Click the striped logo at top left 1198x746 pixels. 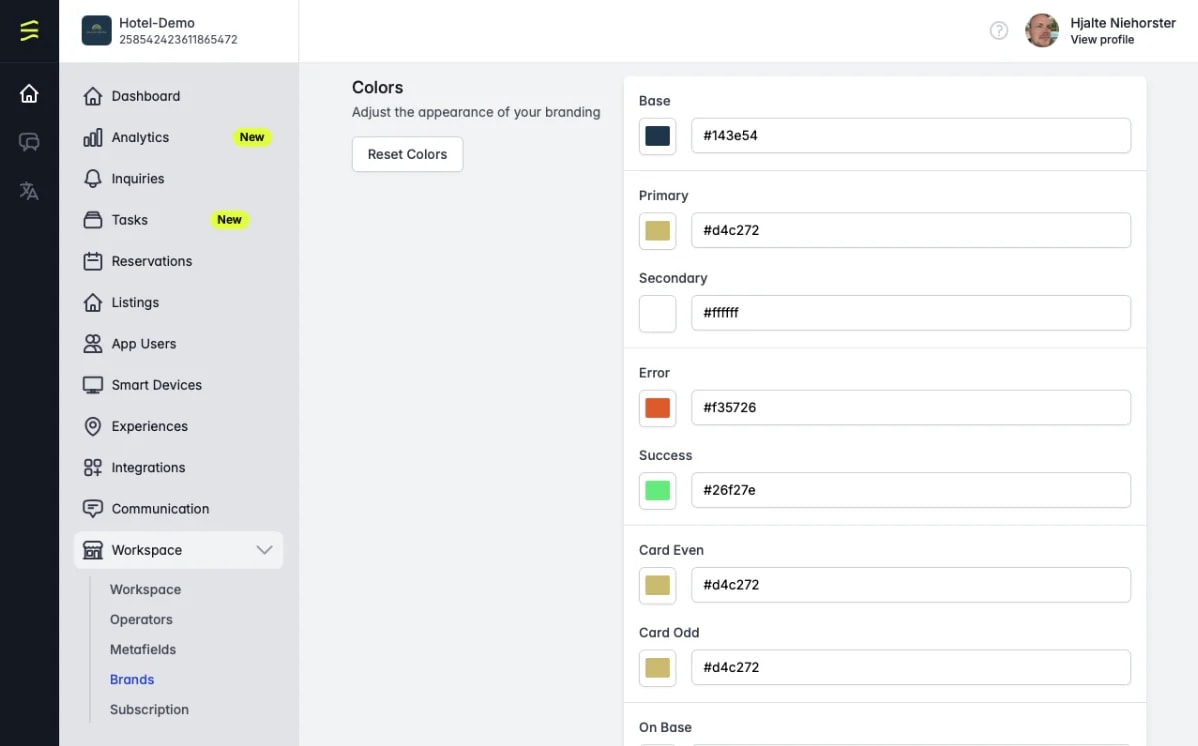coord(29,31)
